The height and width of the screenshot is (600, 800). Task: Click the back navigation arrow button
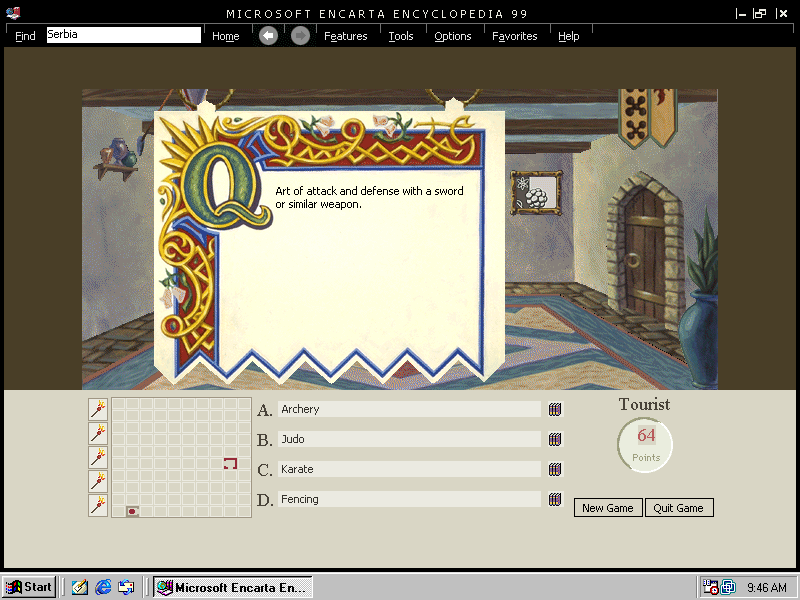click(x=268, y=36)
